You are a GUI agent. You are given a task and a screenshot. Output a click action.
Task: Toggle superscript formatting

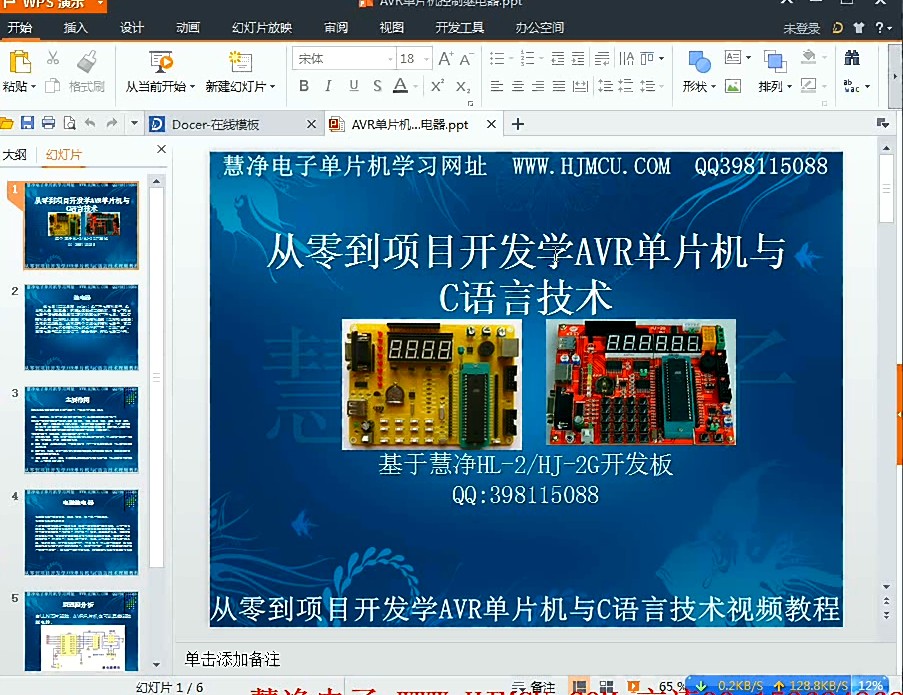pyautogui.click(x=437, y=86)
